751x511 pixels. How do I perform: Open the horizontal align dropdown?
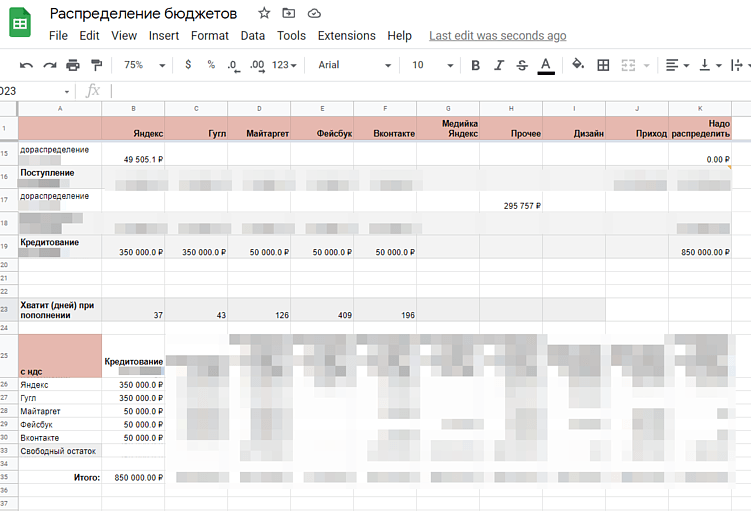click(677, 65)
